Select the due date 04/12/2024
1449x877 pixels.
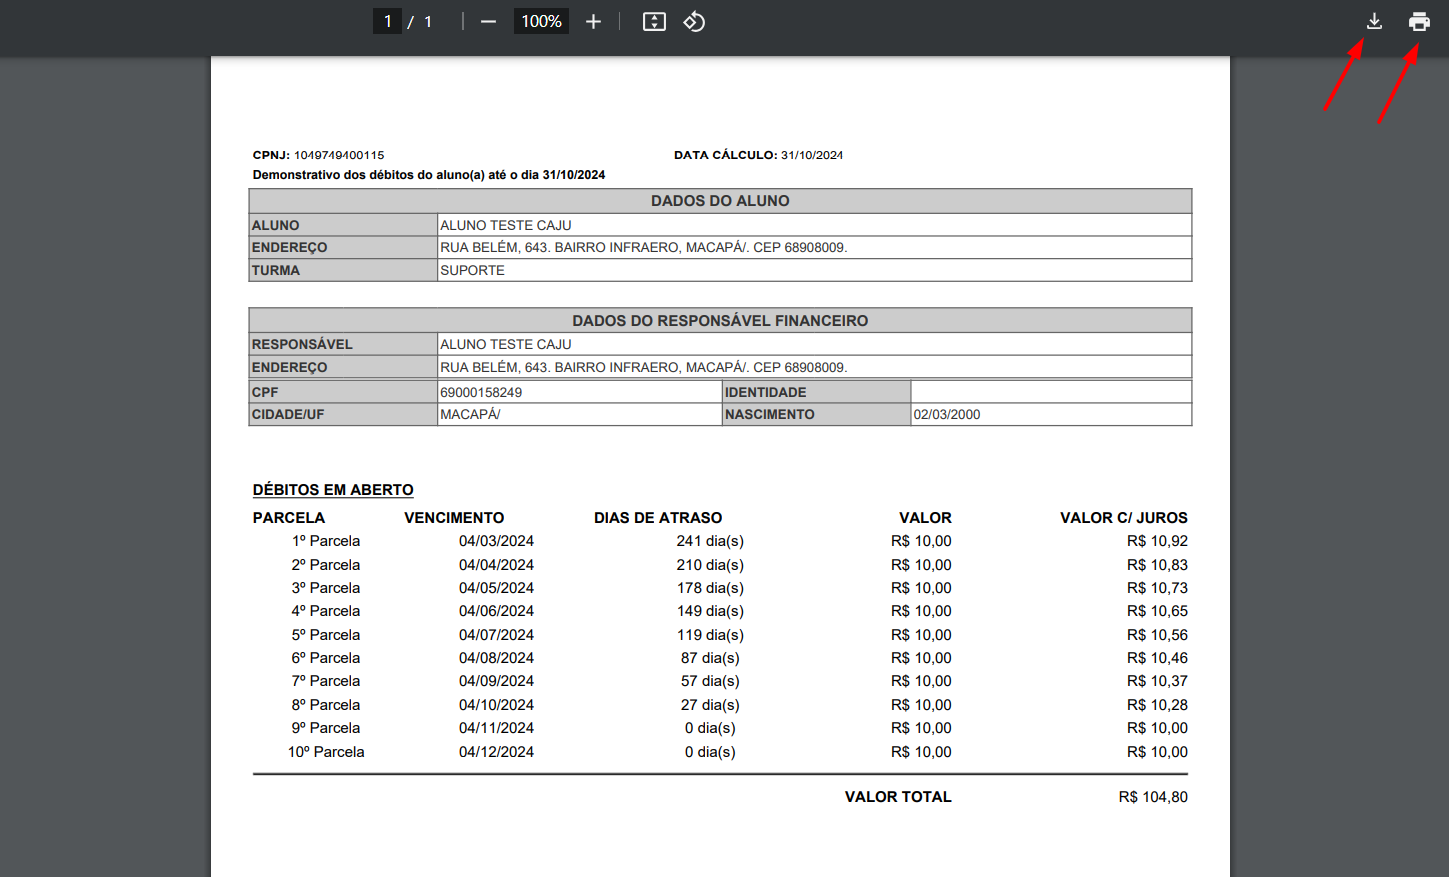point(496,752)
